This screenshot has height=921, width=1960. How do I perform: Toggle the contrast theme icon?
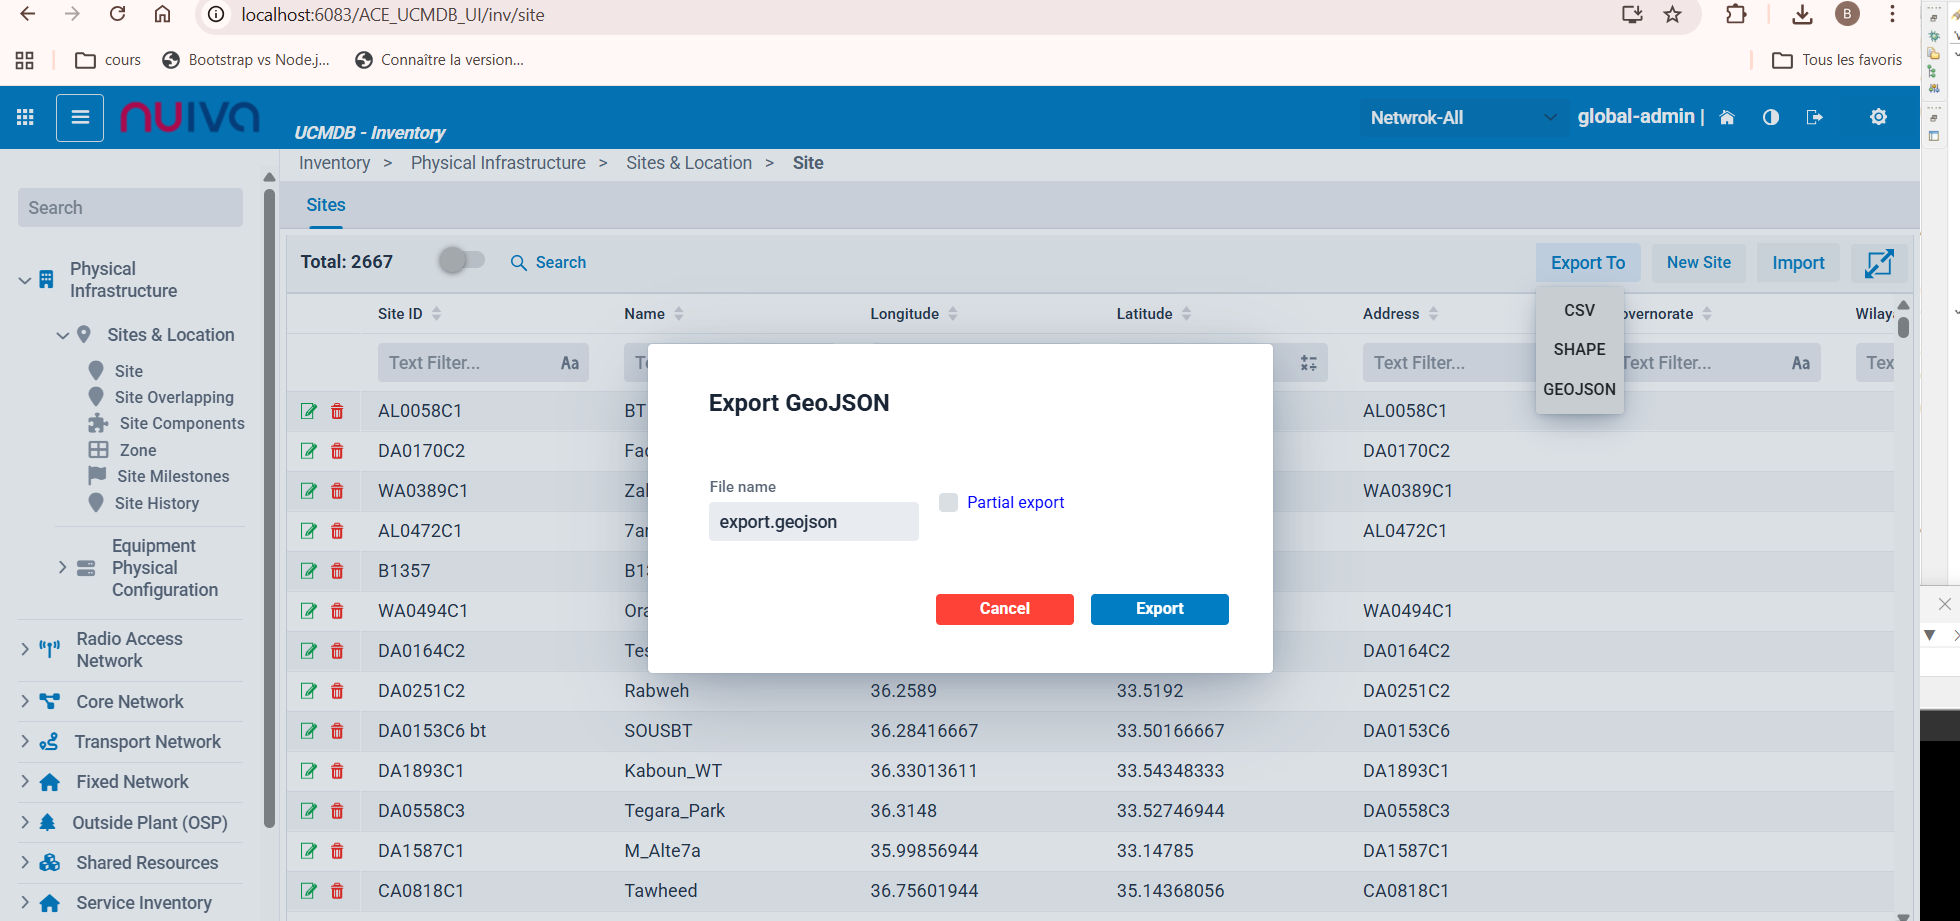tap(1771, 117)
